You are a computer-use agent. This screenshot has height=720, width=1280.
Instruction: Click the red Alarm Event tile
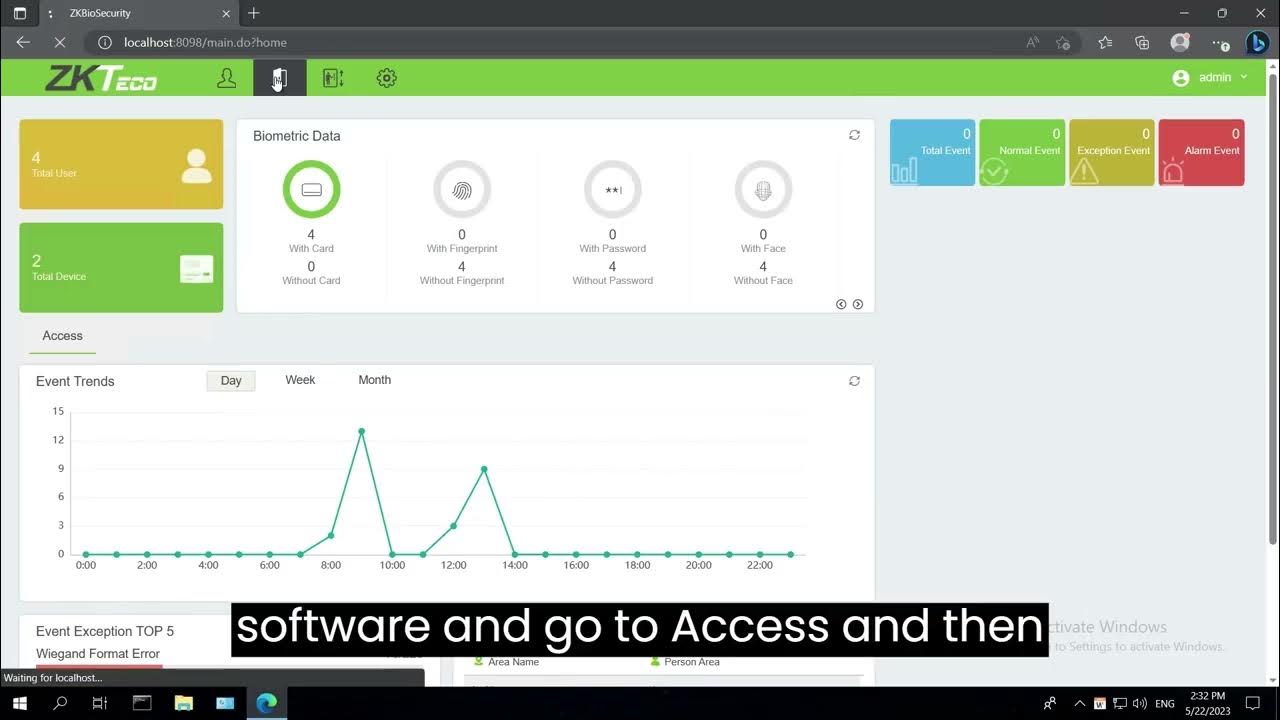pos(1201,153)
